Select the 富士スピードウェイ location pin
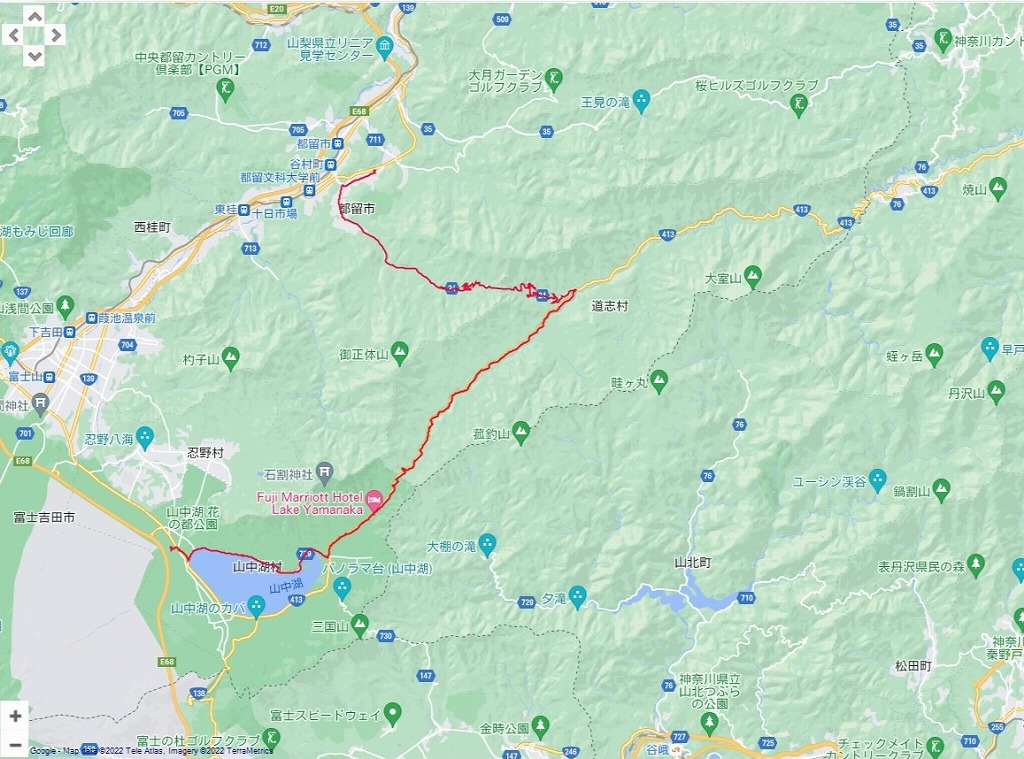 [x=392, y=713]
